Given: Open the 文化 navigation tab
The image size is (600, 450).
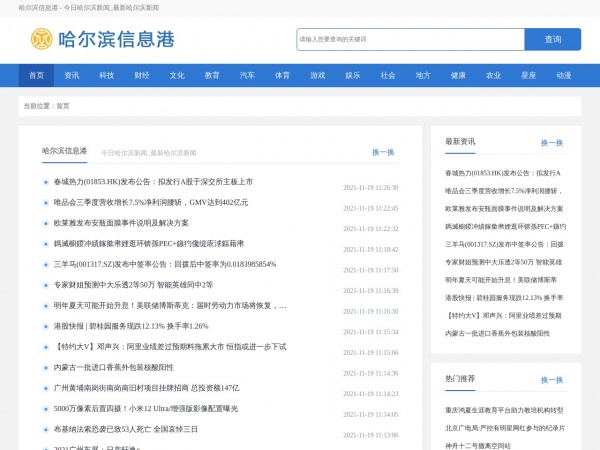Looking at the screenshot, I should (x=177, y=75).
